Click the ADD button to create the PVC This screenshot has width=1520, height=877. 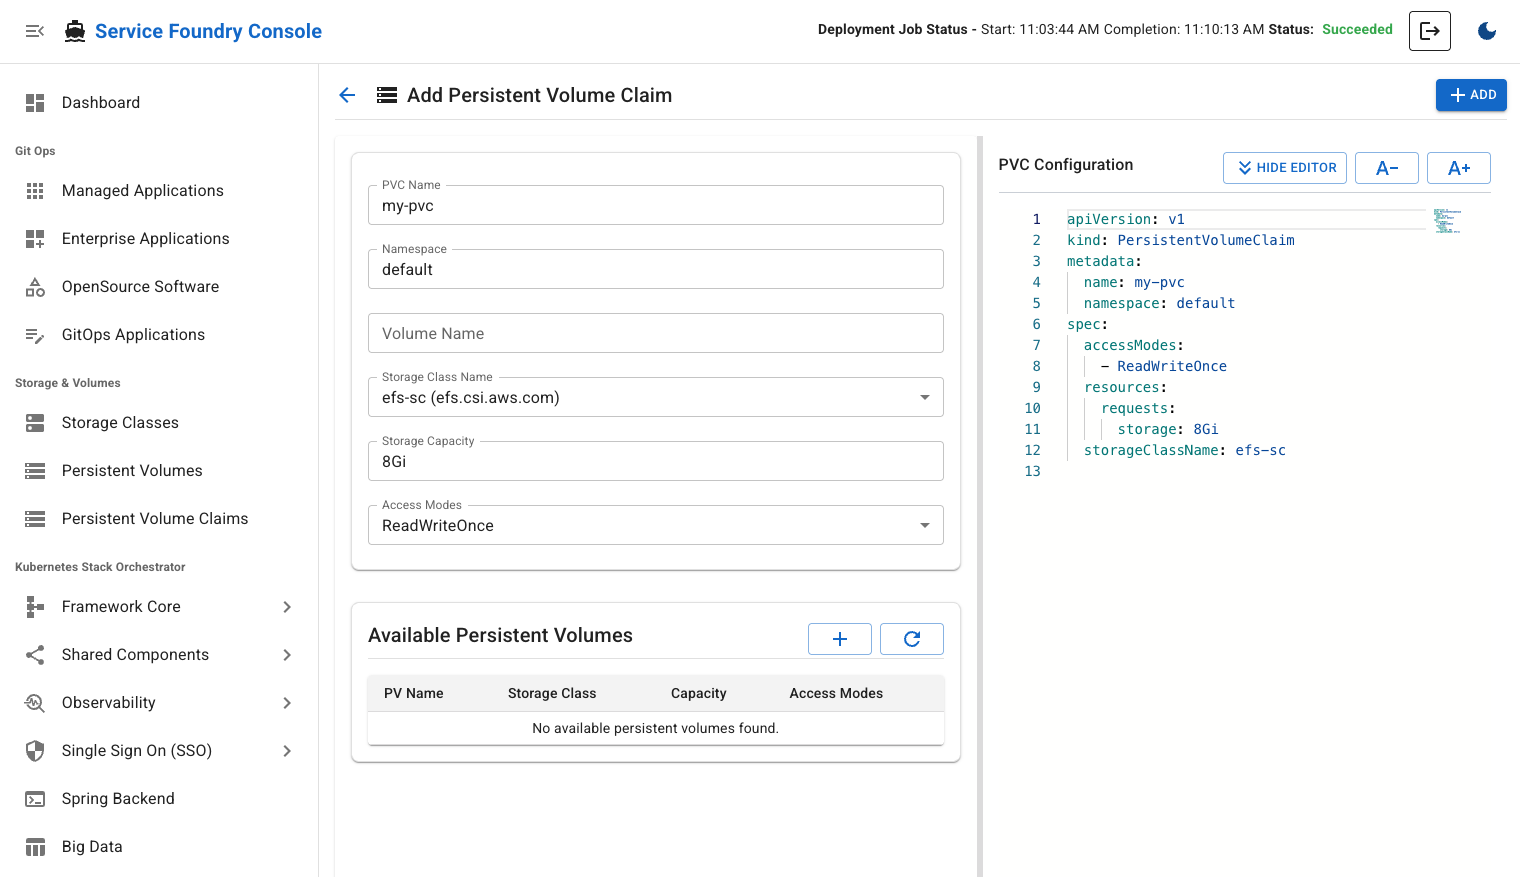pyautogui.click(x=1471, y=94)
